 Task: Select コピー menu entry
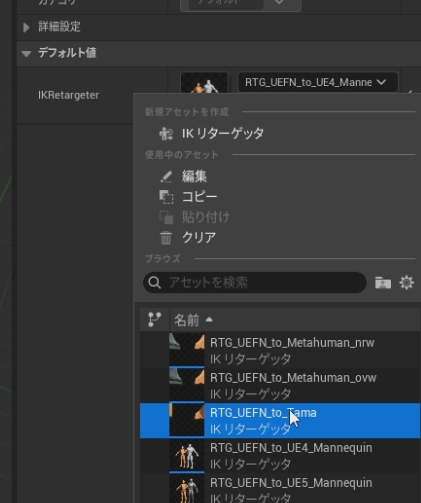coord(199,197)
